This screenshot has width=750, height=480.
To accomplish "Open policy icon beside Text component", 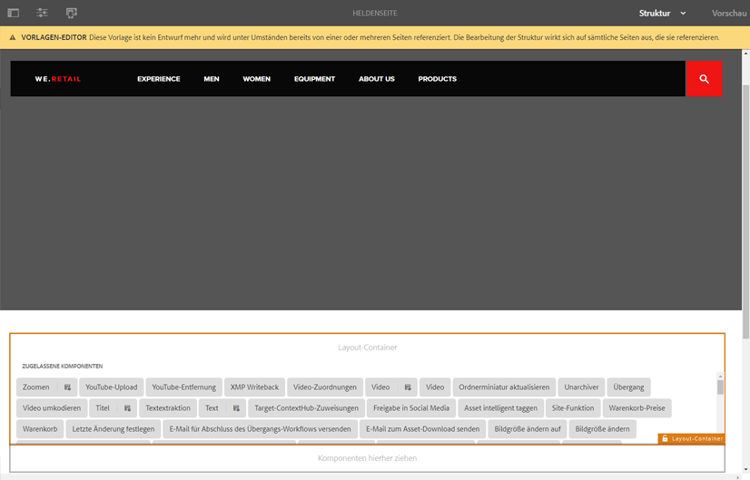I will pyautogui.click(x=236, y=408).
